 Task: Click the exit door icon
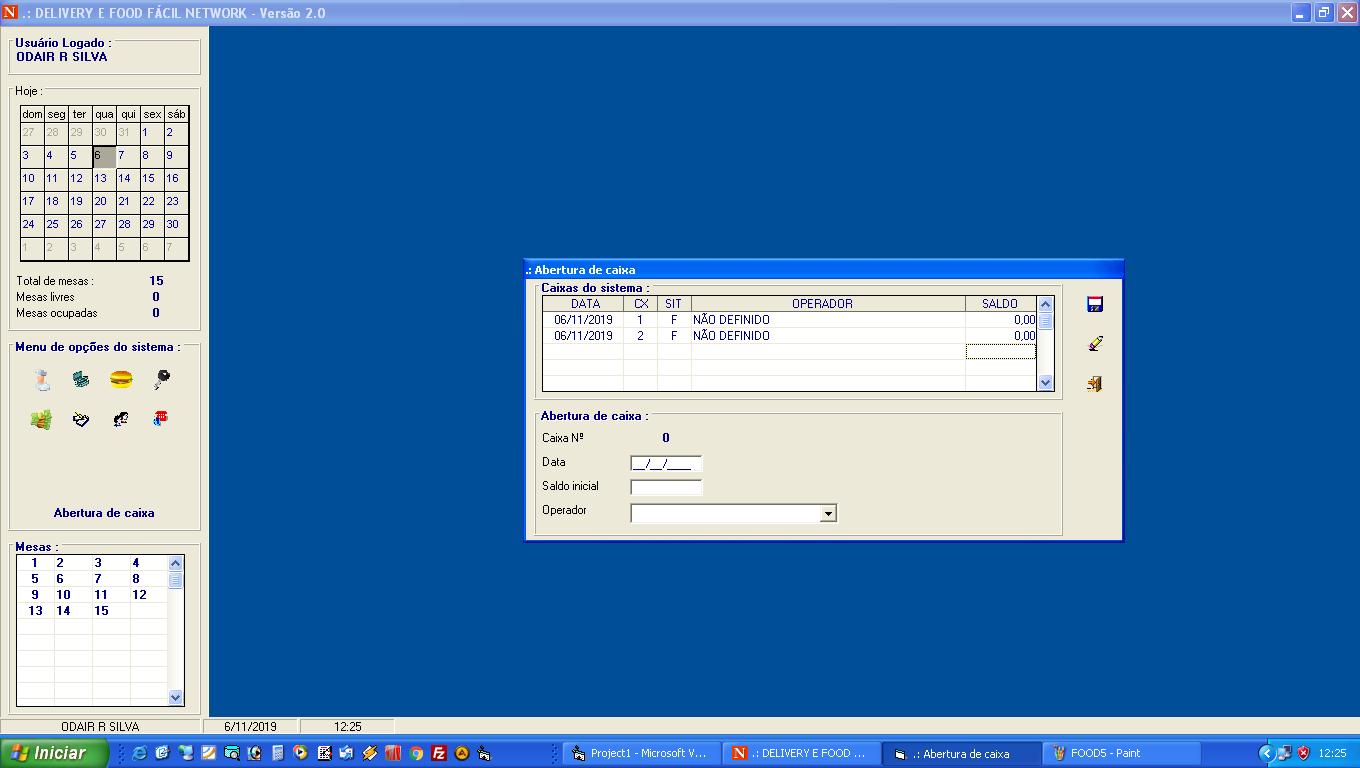coord(1094,384)
